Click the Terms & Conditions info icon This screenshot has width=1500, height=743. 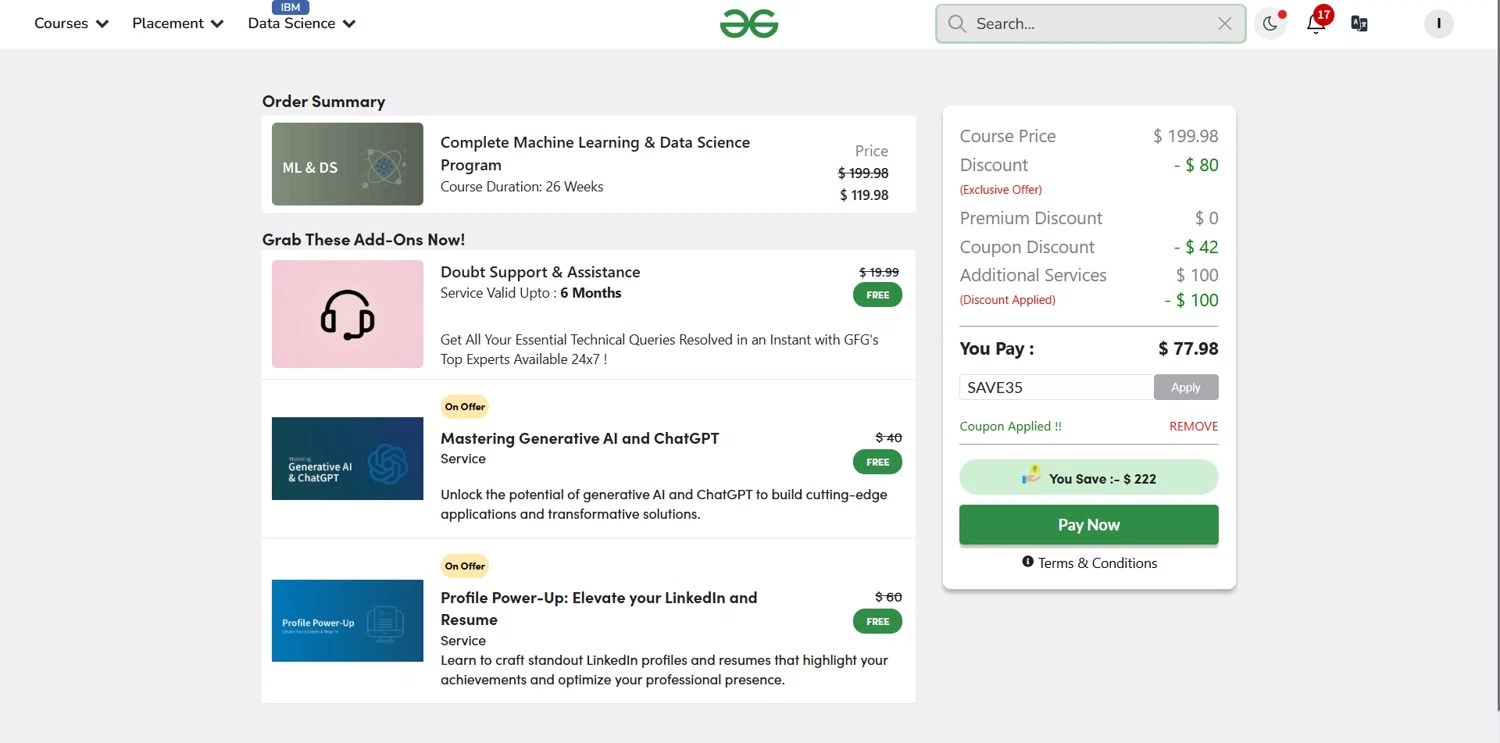(x=1027, y=562)
